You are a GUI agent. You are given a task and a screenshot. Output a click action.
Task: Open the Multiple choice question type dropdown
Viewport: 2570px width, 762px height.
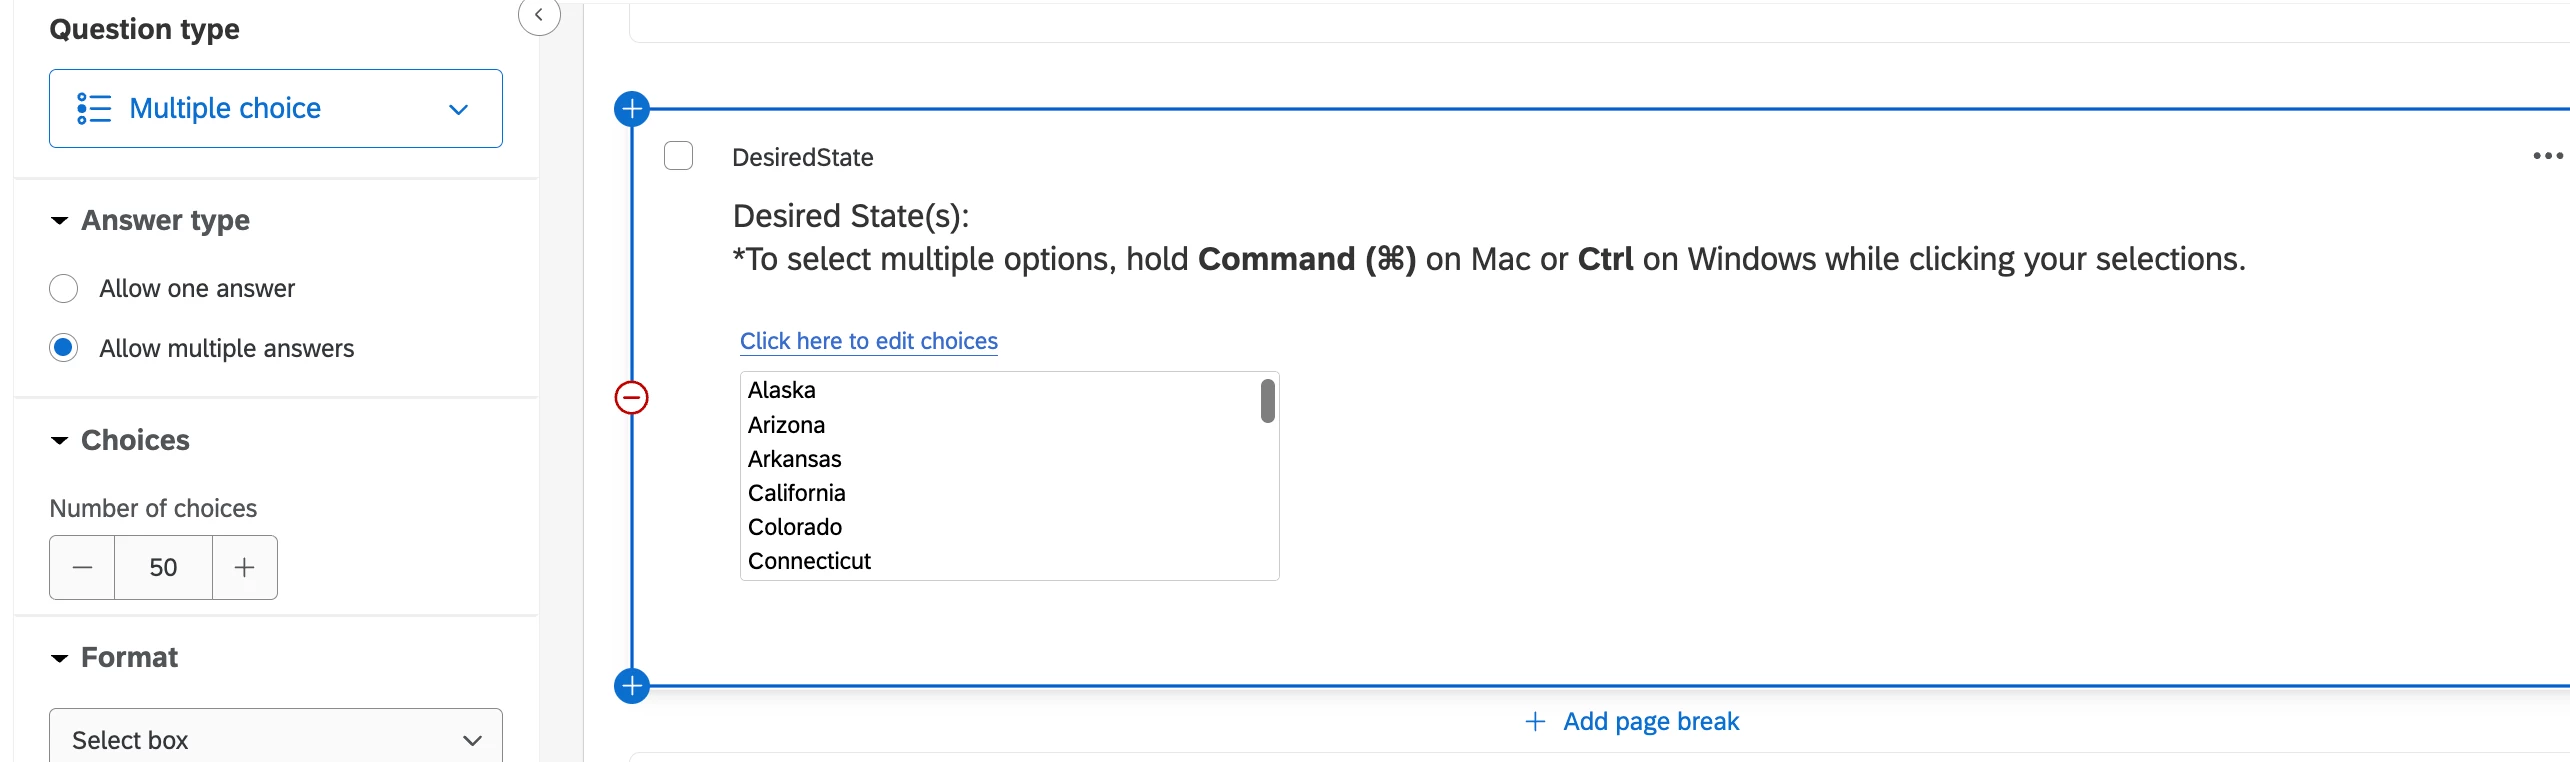pyautogui.click(x=275, y=108)
